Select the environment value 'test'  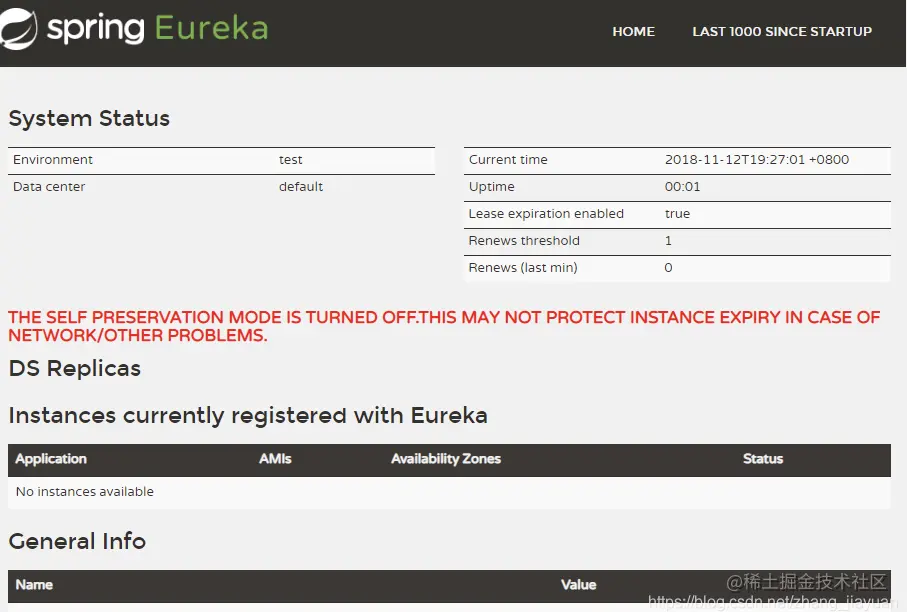pyautogui.click(x=290, y=160)
